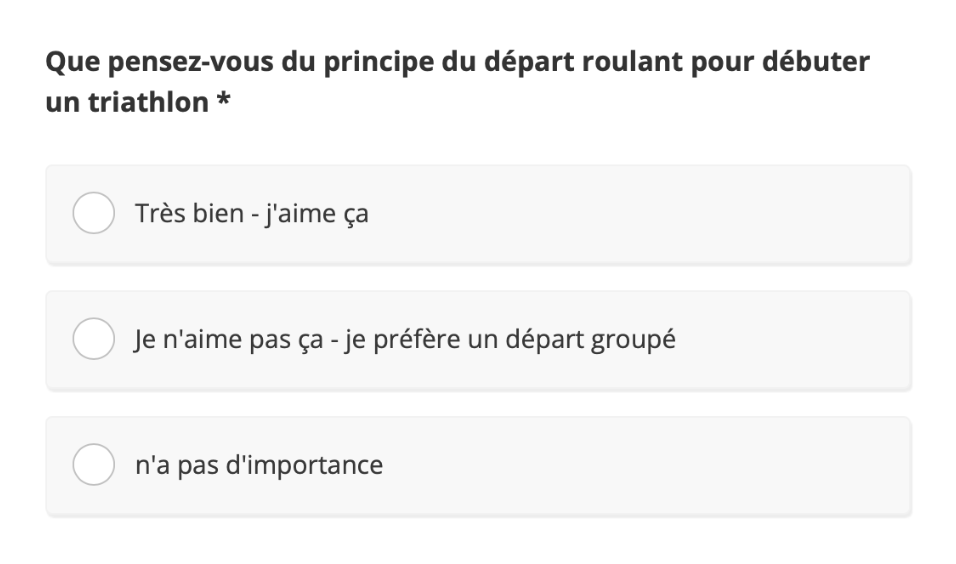This screenshot has height=564, width=956.
Task: Choose the first answer option card
Action: (x=479, y=214)
